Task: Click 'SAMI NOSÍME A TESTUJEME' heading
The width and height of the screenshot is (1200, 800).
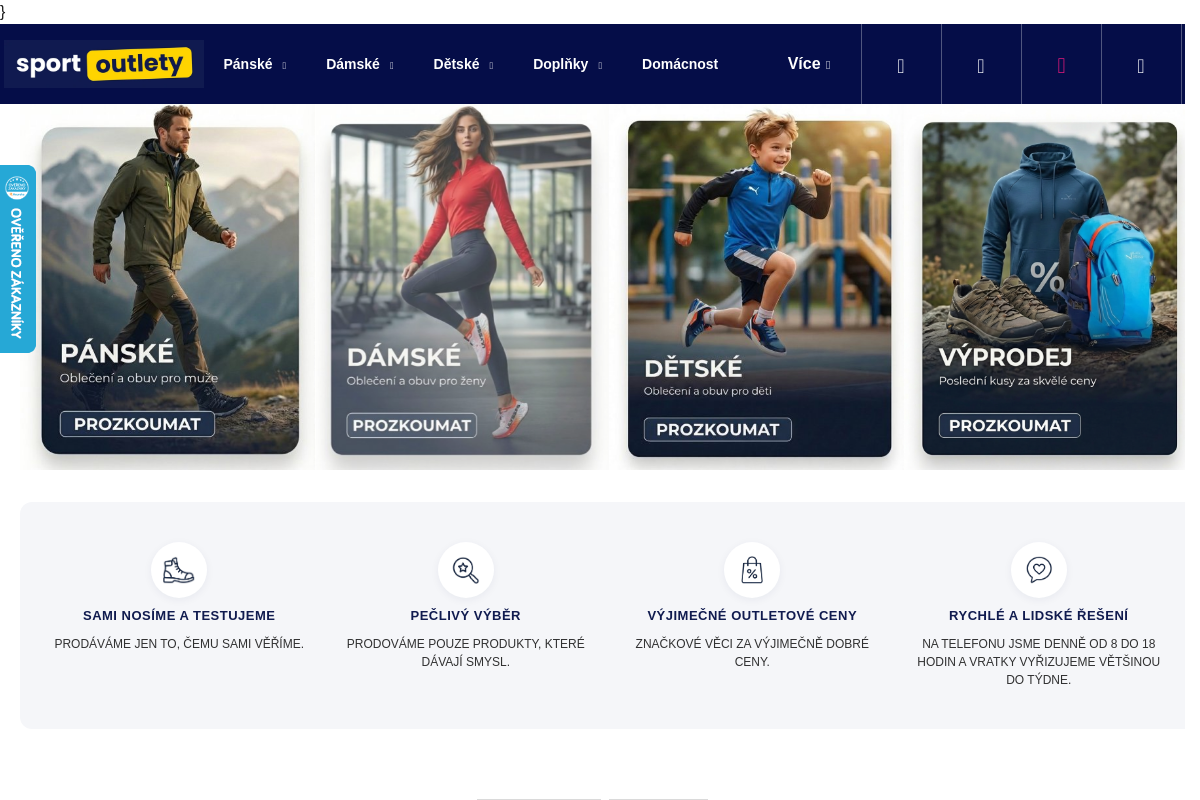Action: [x=179, y=616]
